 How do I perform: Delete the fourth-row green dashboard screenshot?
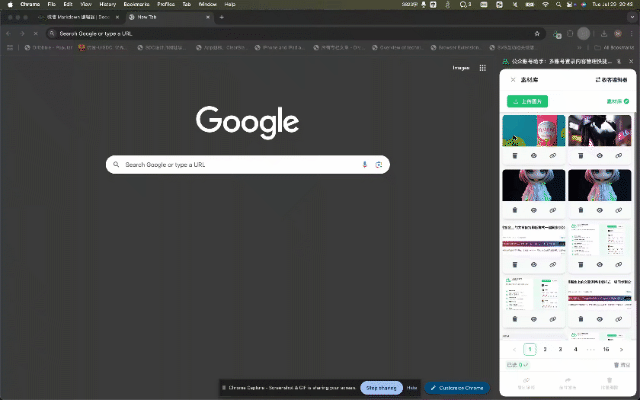click(x=515, y=319)
